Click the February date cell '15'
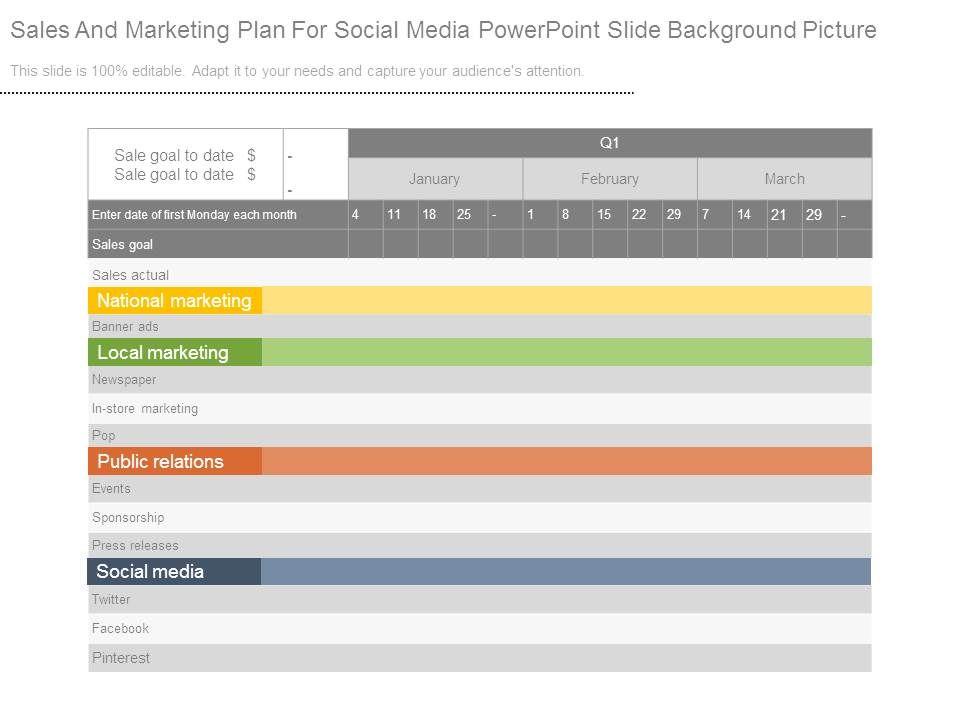The image size is (960, 720). coord(610,215)
